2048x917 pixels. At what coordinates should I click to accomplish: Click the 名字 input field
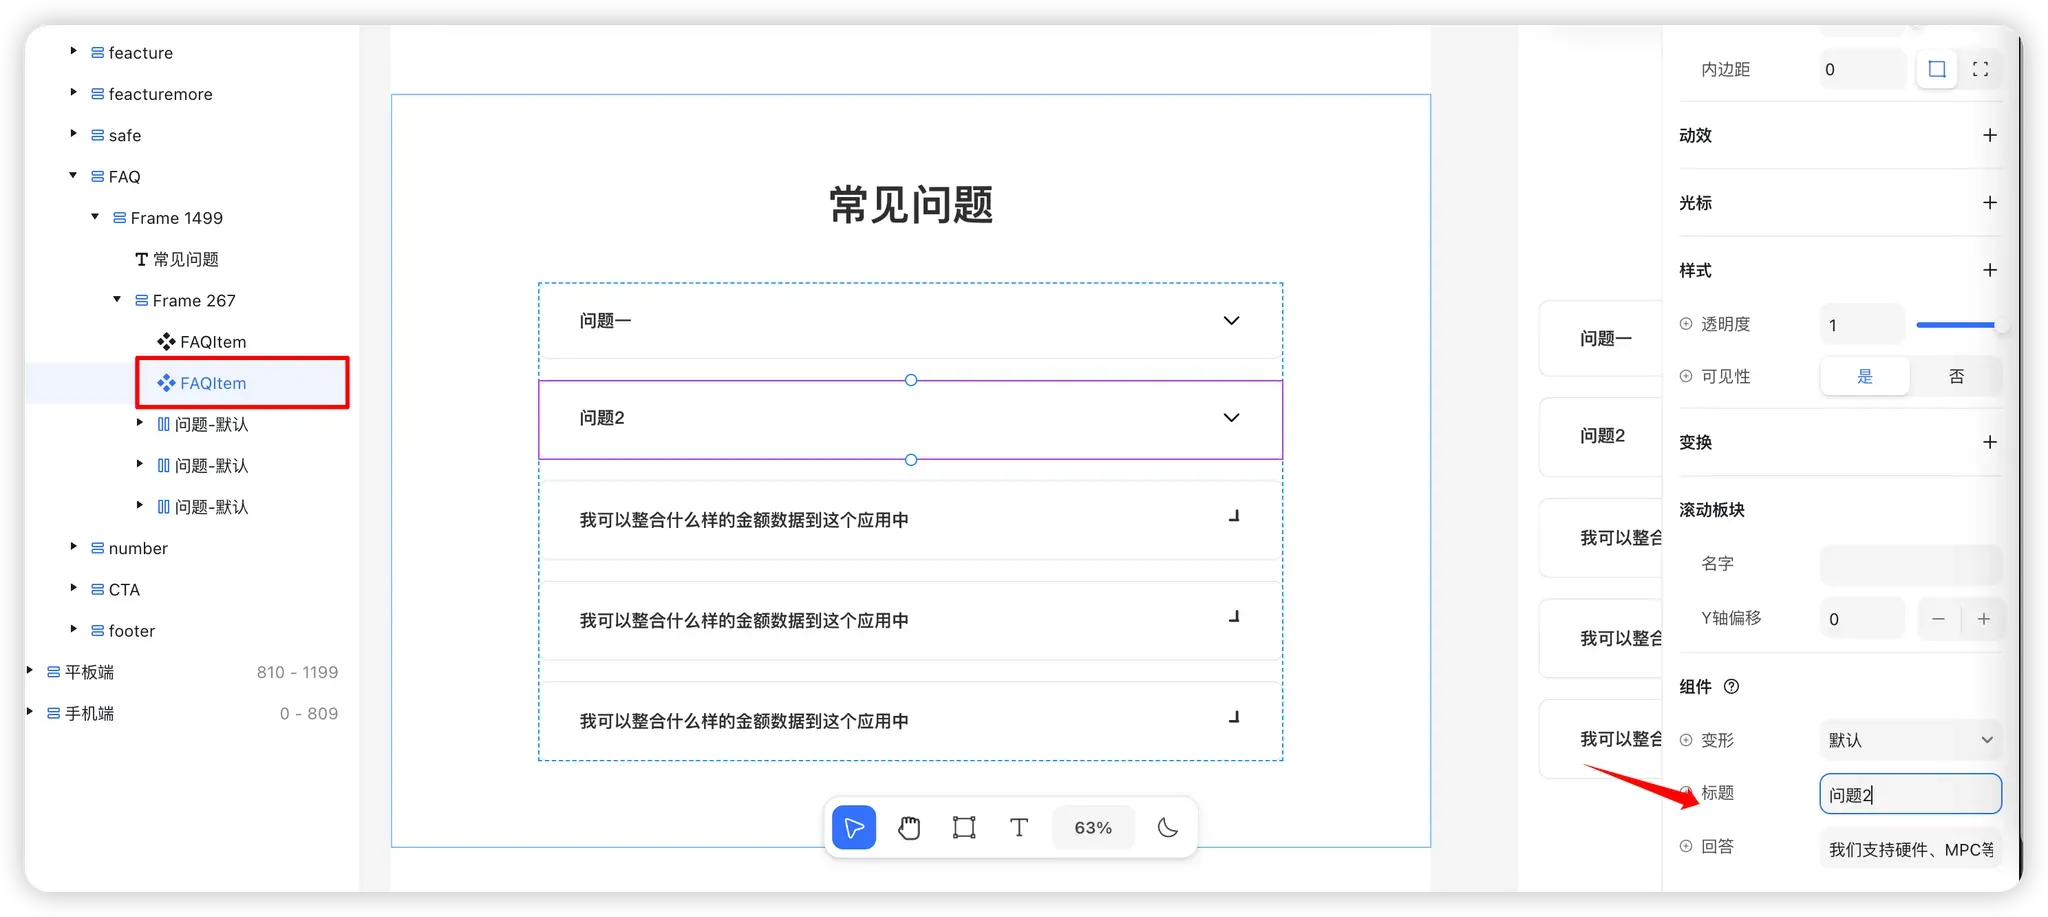tap(1910, 564)
